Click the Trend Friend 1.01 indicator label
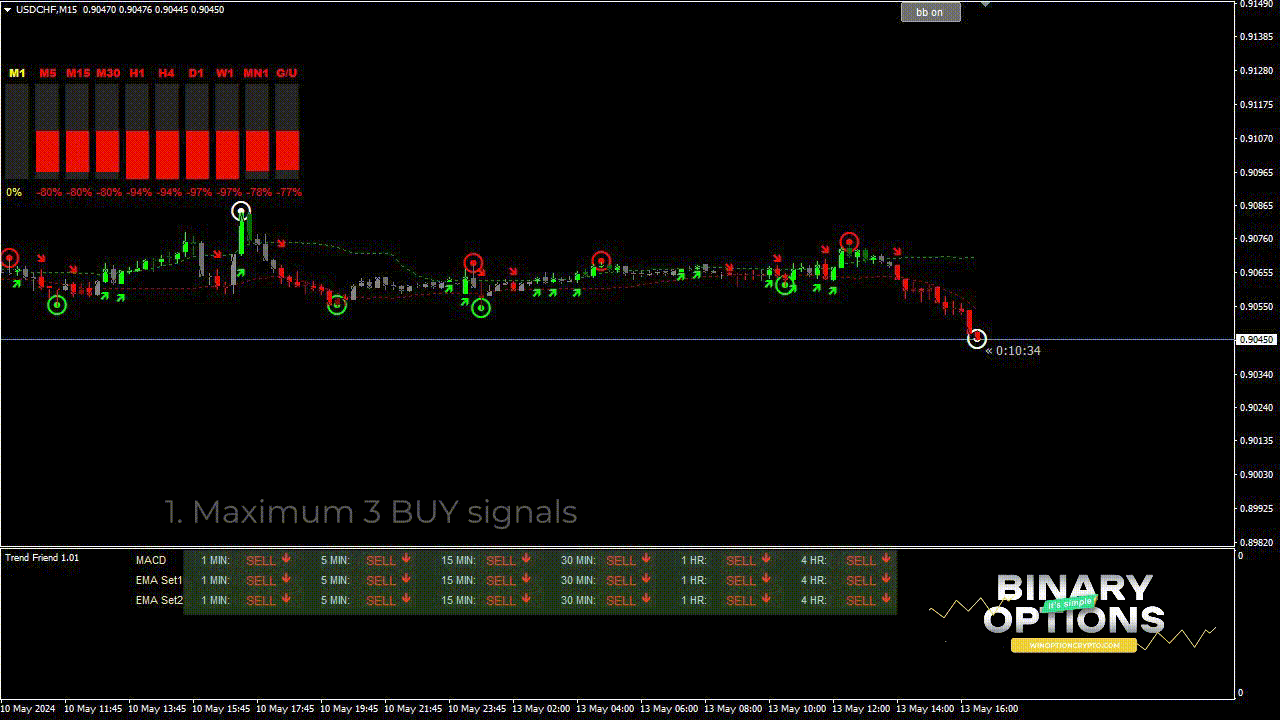 42,557
